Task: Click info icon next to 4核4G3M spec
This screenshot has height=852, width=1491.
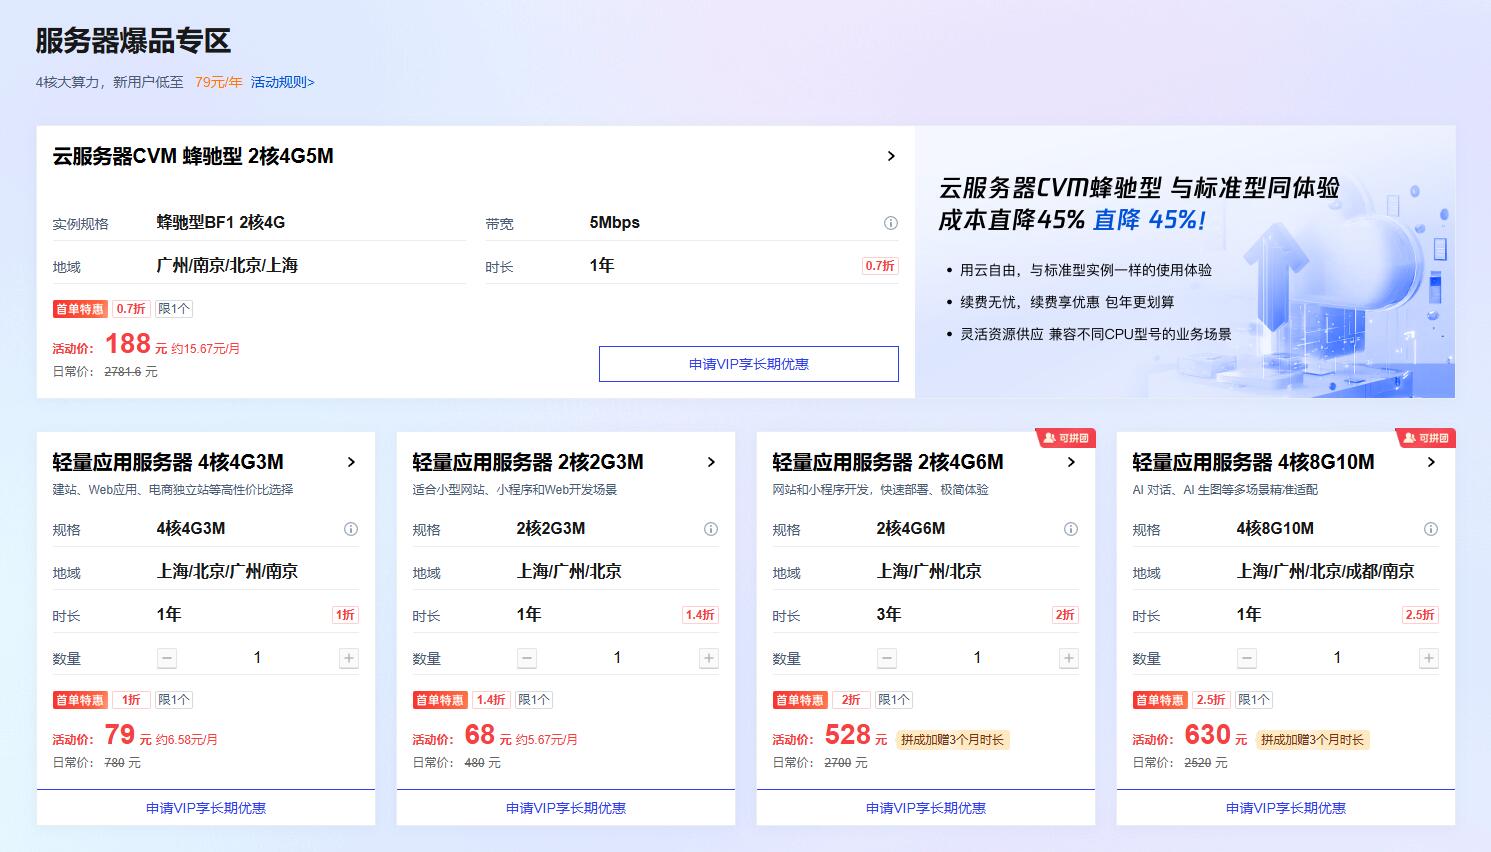Action: tap(351, 529)
